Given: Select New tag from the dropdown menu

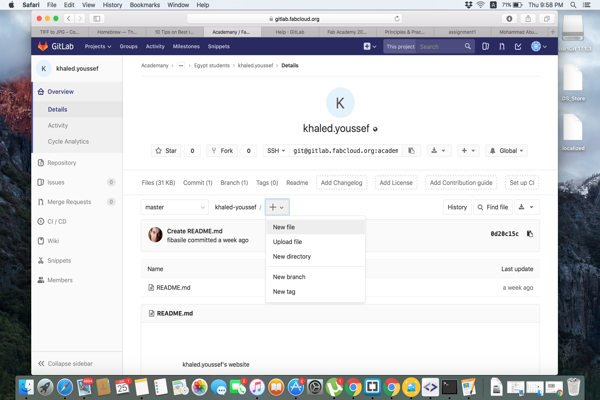Looking at the screenshot, I should coord(315,292).
